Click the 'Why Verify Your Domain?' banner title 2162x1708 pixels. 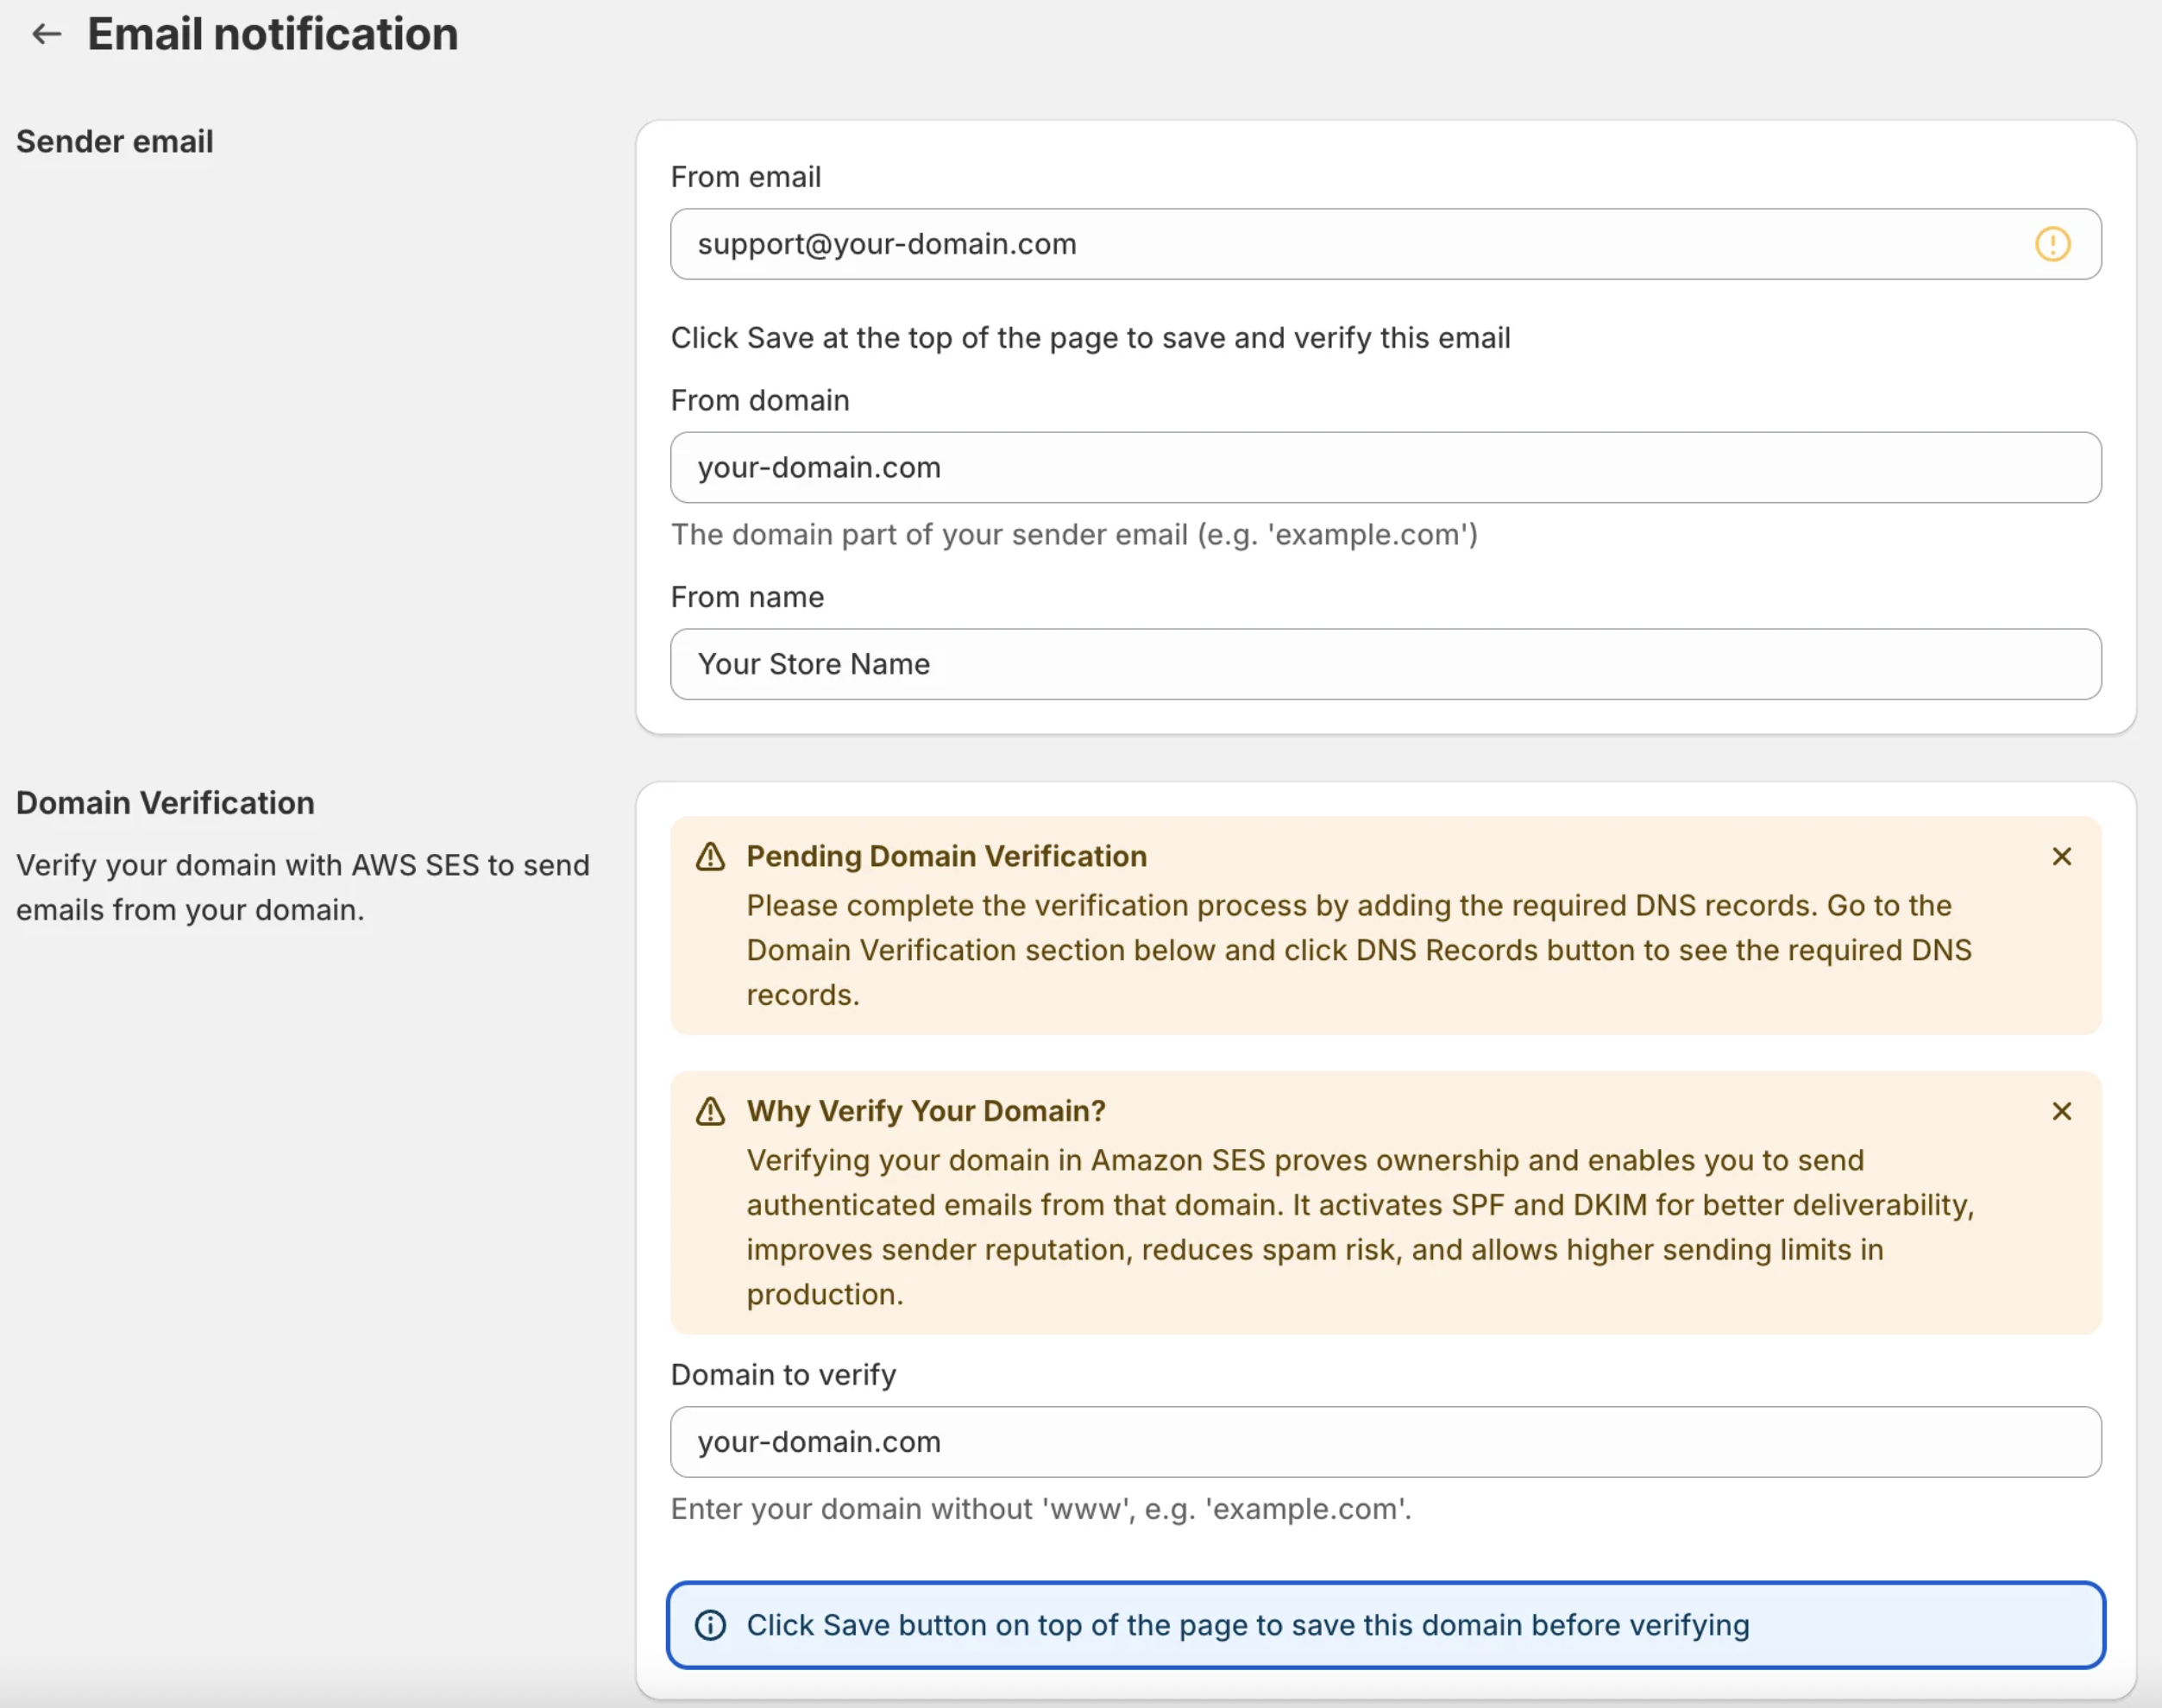coord(926,1111)
